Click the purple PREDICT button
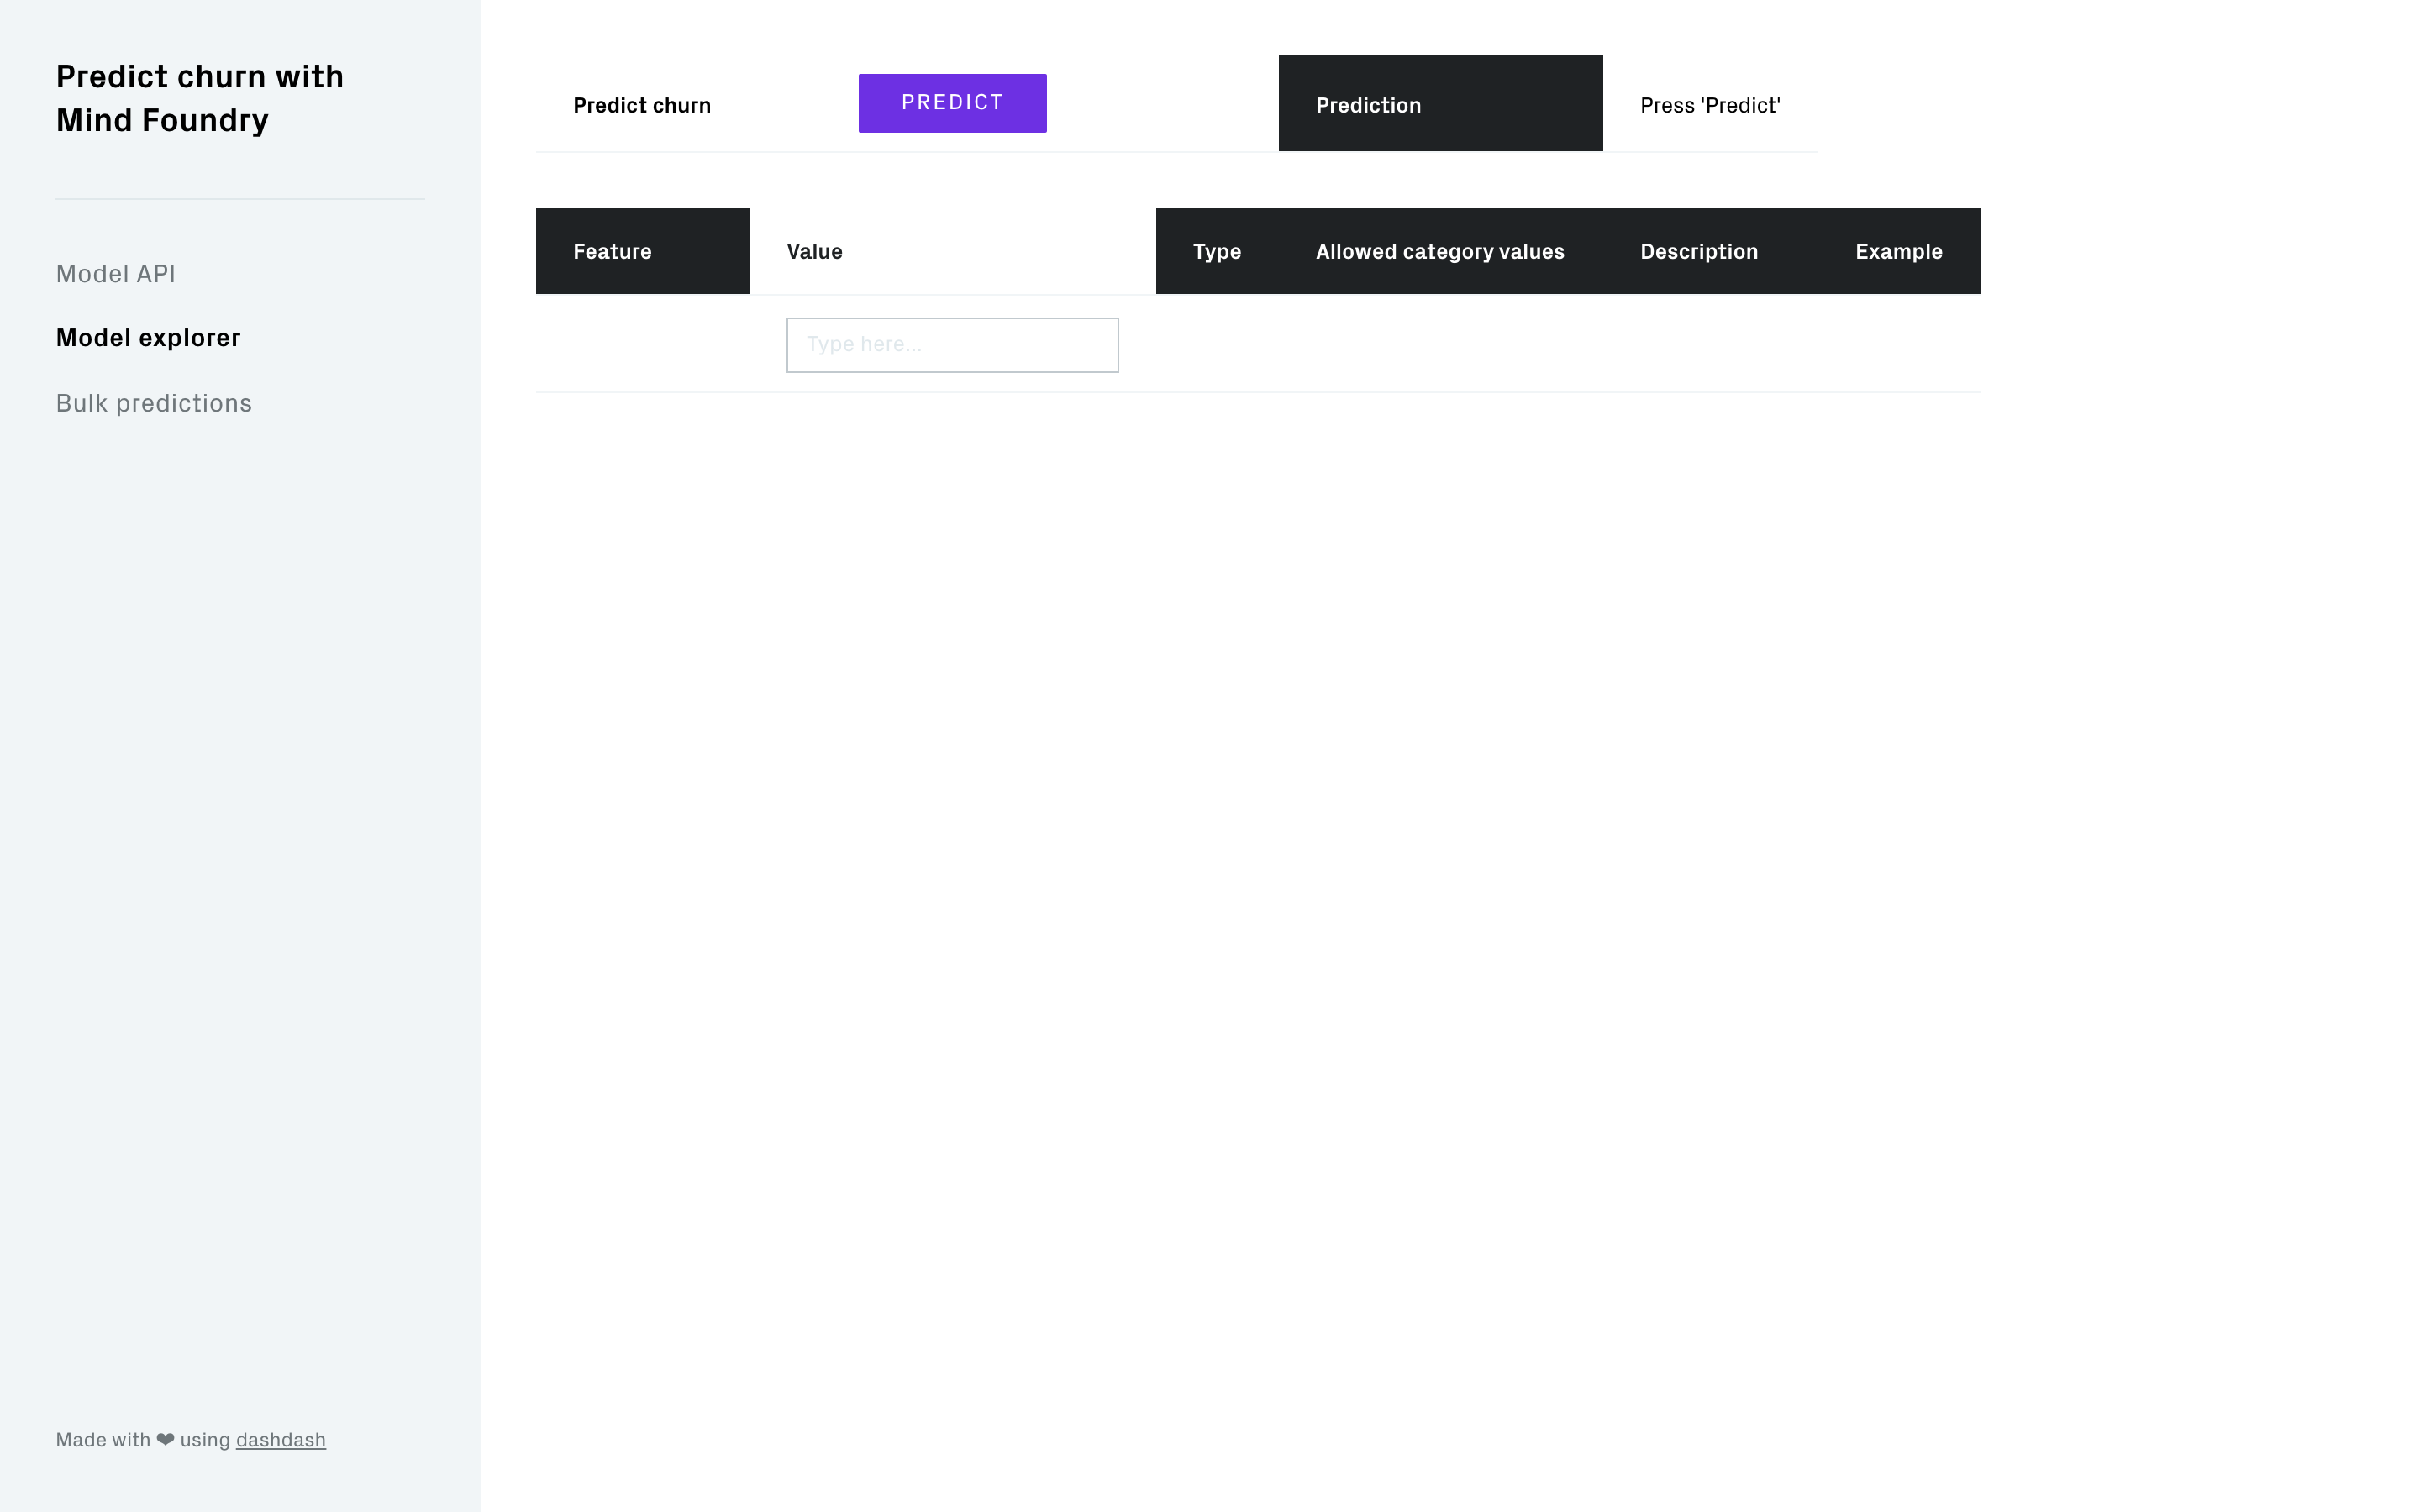This screenshot has height=1512, width=2420. pyautogui.click(x=952, y=103)
